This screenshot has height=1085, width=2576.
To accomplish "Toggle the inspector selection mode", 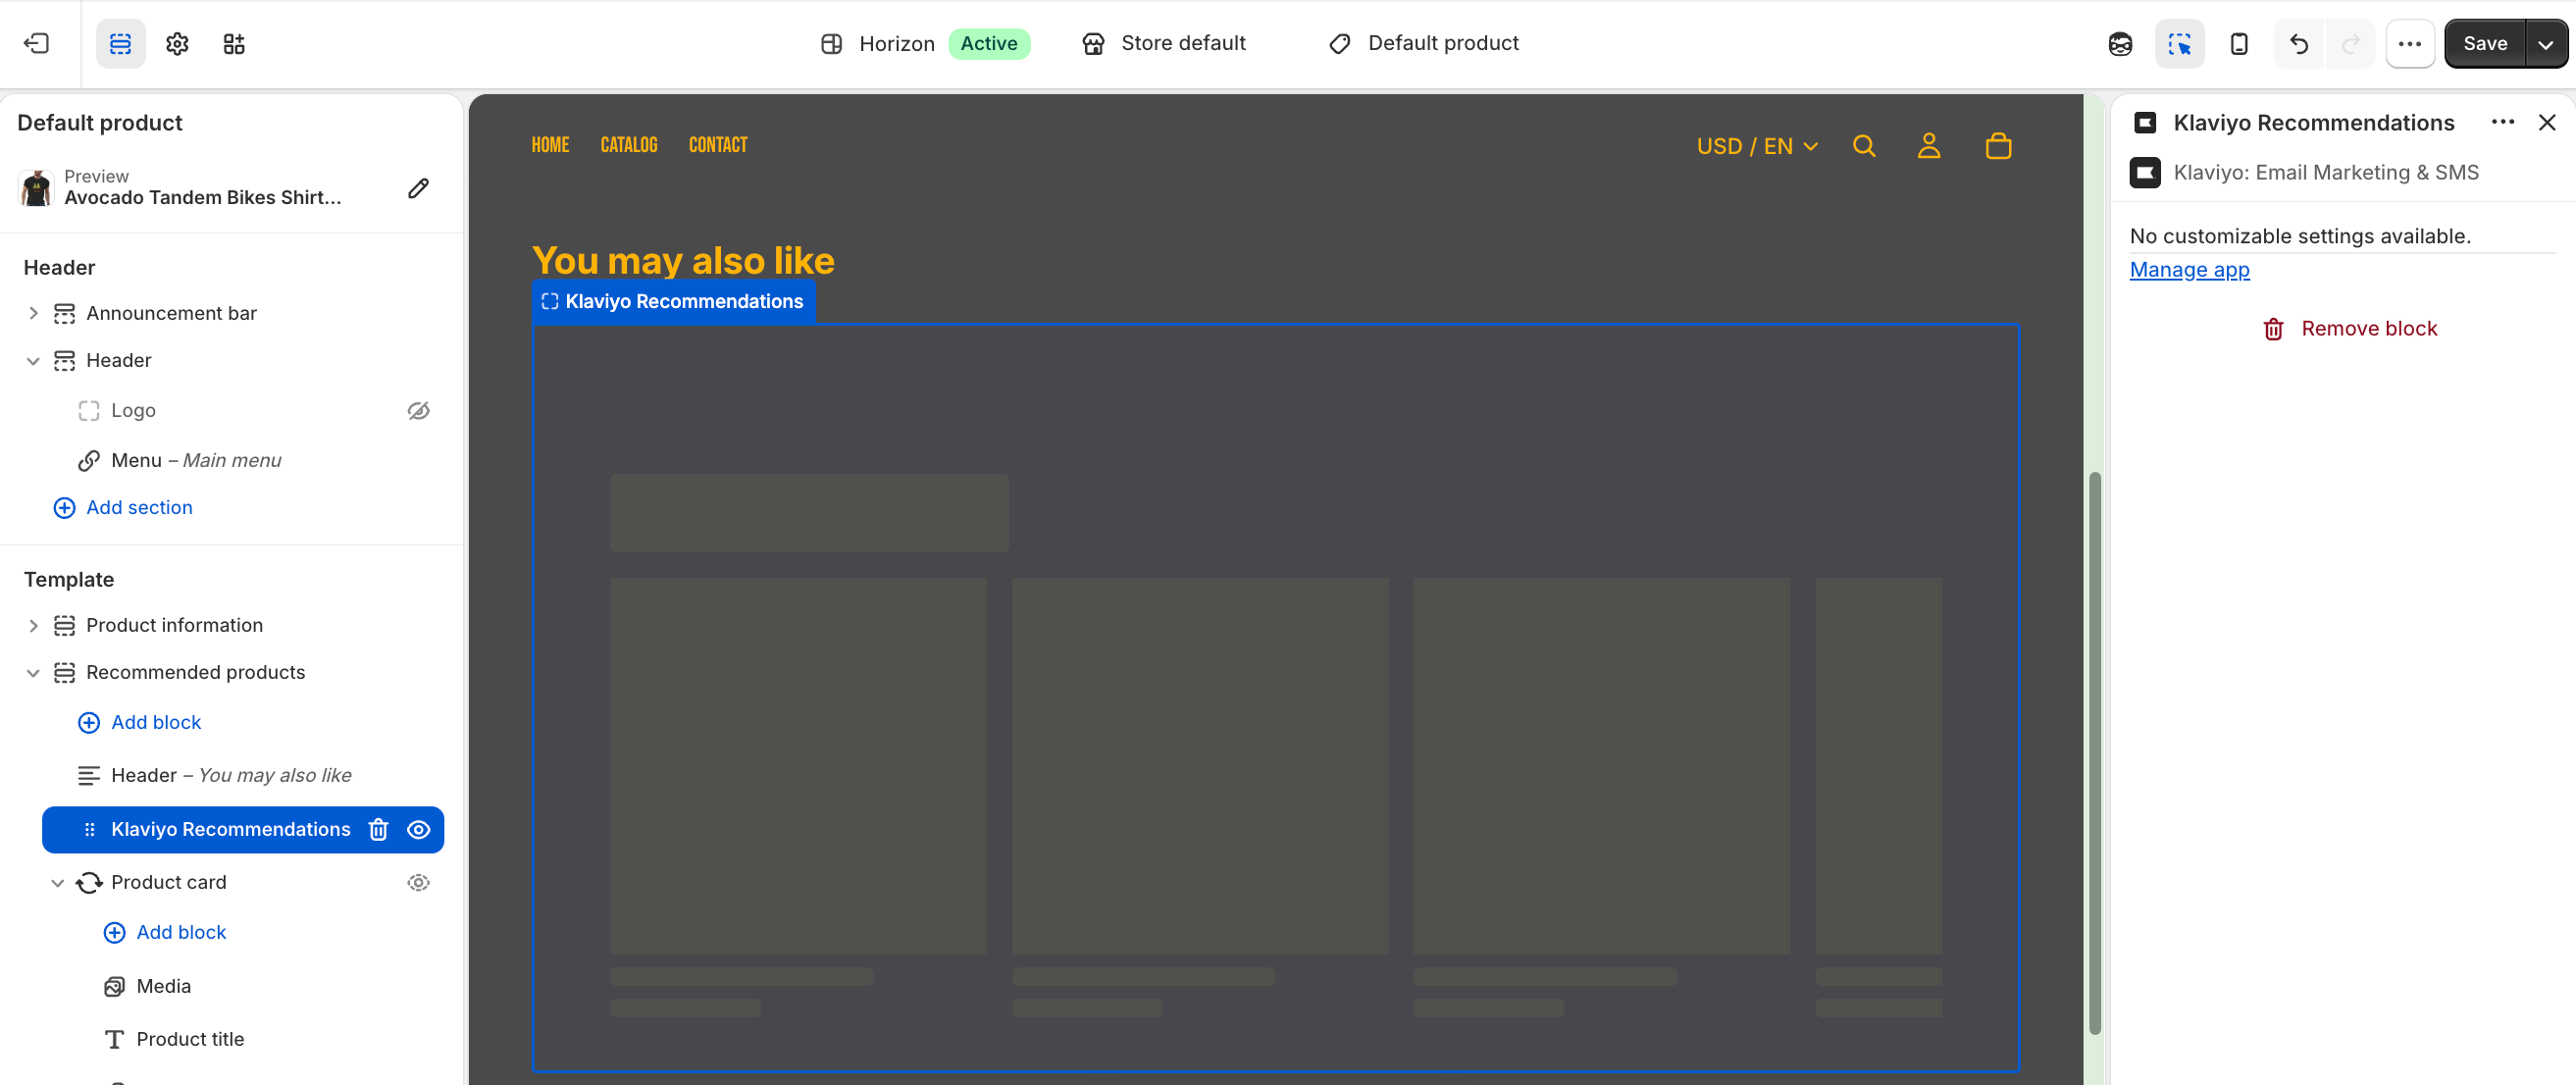I will [x=2179, y=43].
